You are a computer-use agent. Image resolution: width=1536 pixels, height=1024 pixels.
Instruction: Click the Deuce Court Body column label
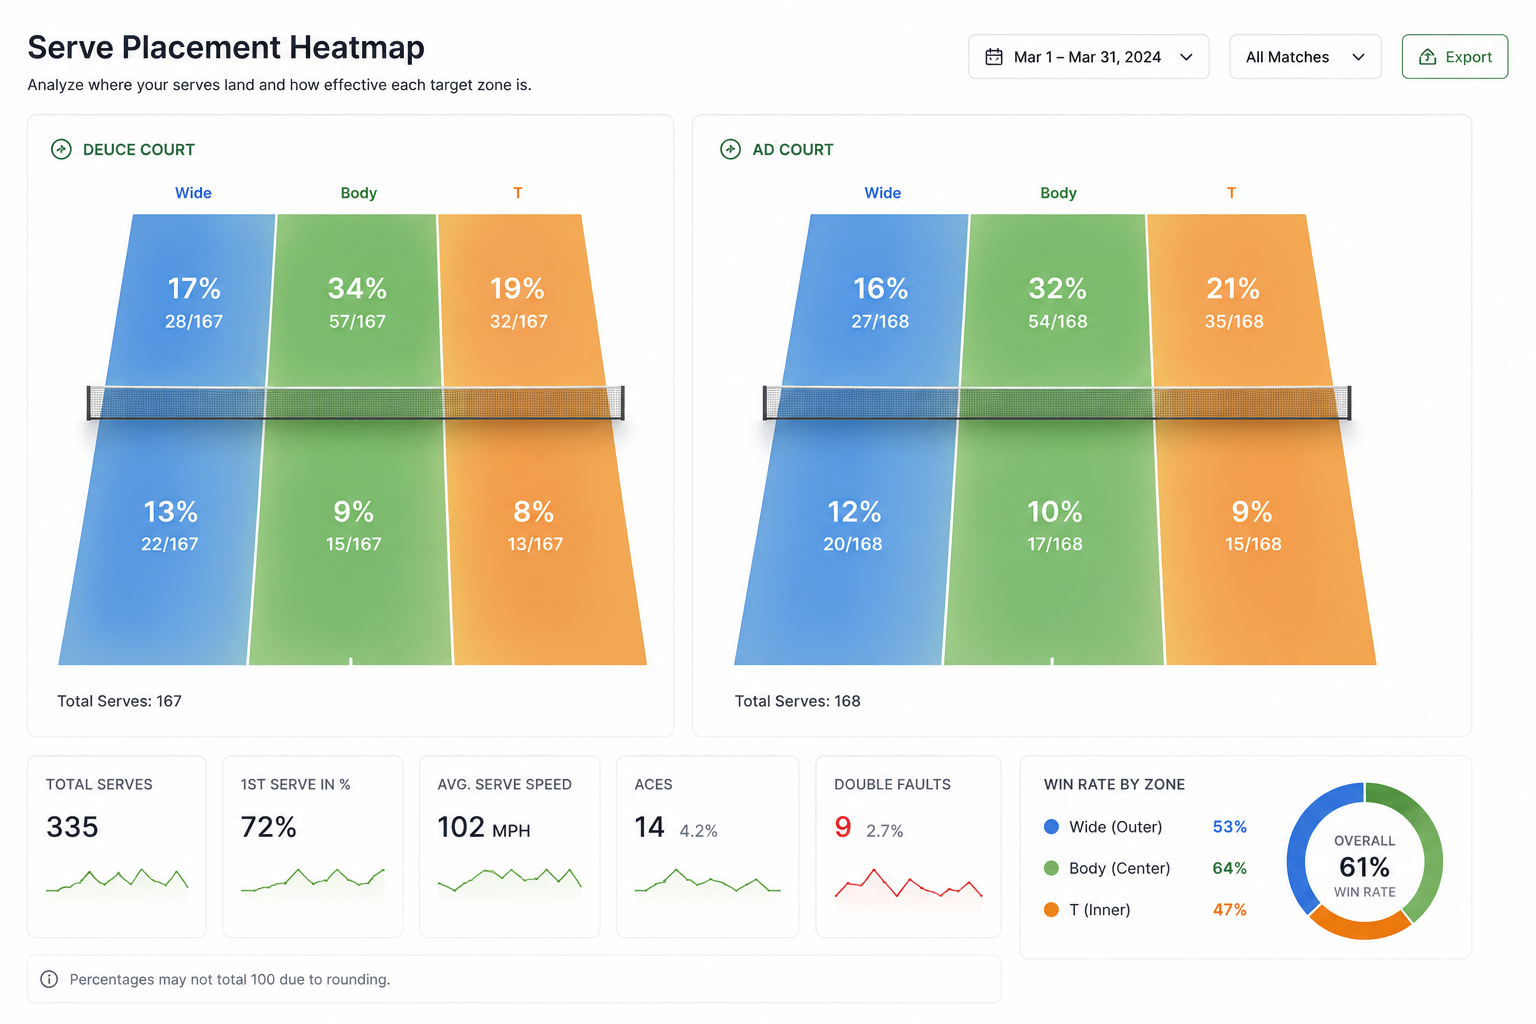[x=358, y=193]
